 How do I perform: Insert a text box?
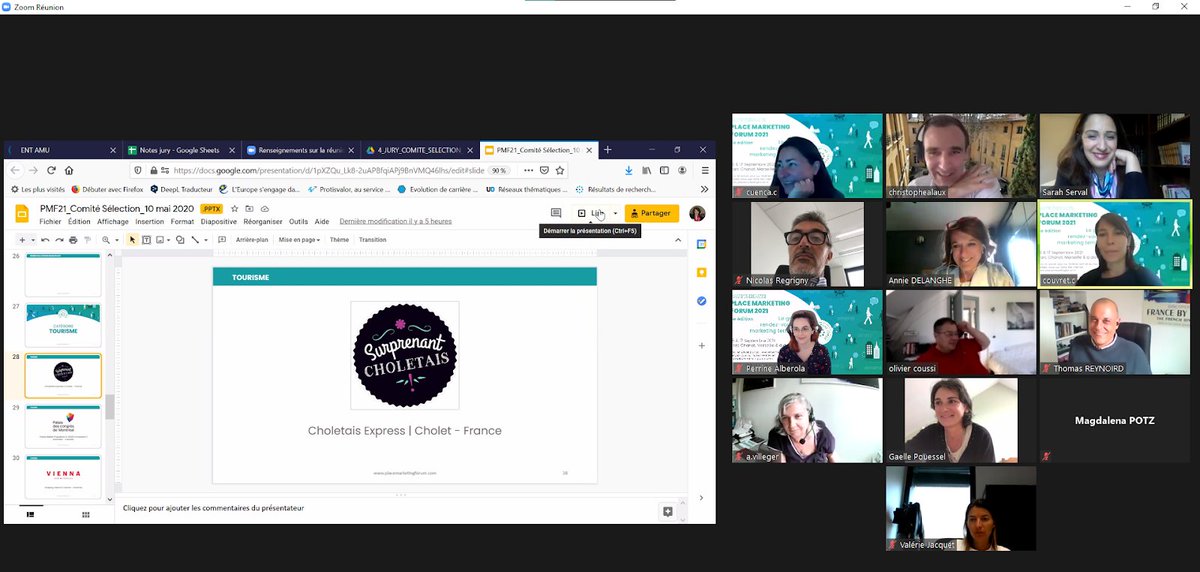pos(146,240)
